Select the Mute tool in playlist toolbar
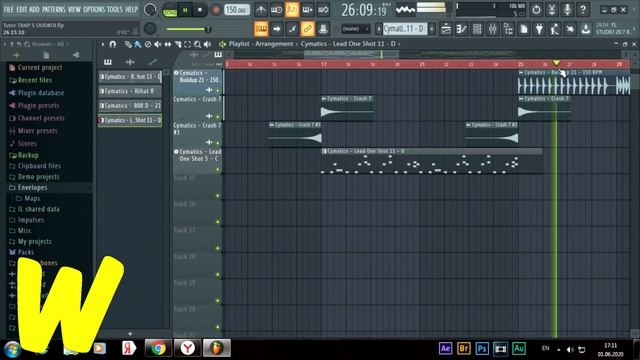Viewport: 640px width, 360px height. (x=158, y=44)
